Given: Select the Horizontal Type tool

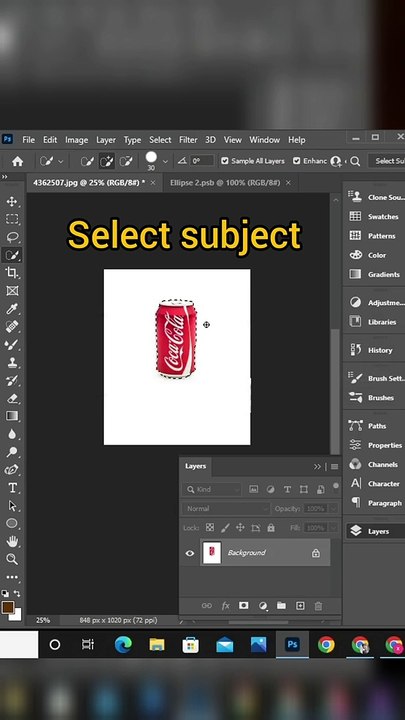Looking at the screenshot, I should (x=12, y=488).
